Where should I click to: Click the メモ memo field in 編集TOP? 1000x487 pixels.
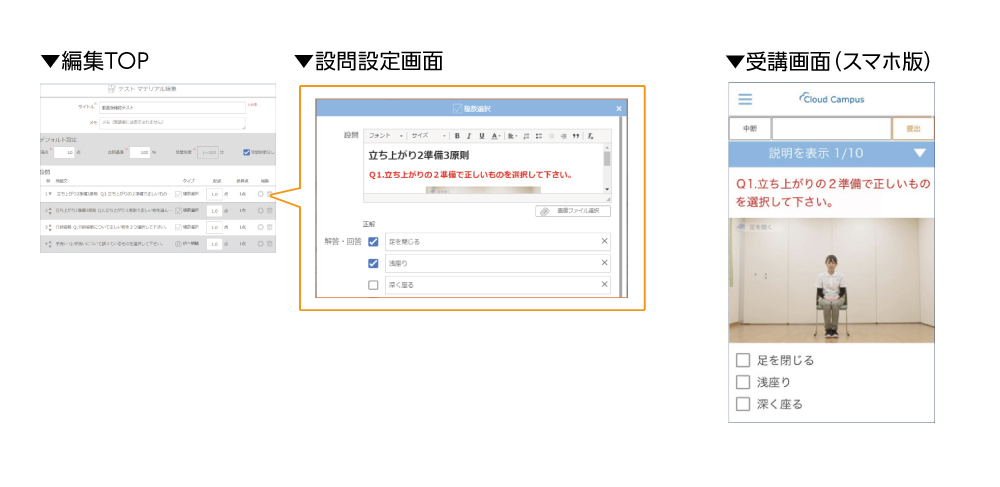(x=172, y=124)
